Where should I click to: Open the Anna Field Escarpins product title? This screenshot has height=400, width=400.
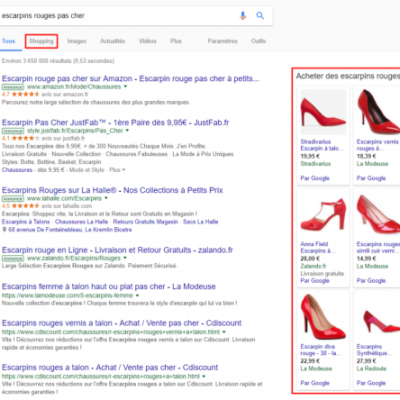pyautogui.click(x=318, y=247)
